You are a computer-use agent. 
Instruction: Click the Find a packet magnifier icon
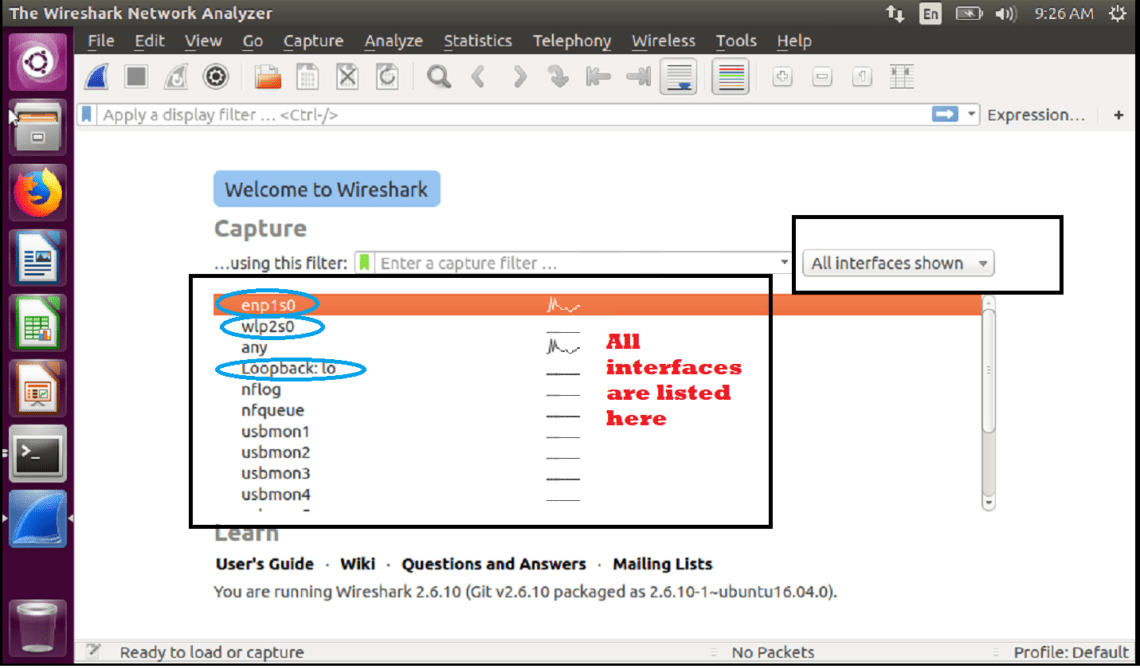(438, 76)
